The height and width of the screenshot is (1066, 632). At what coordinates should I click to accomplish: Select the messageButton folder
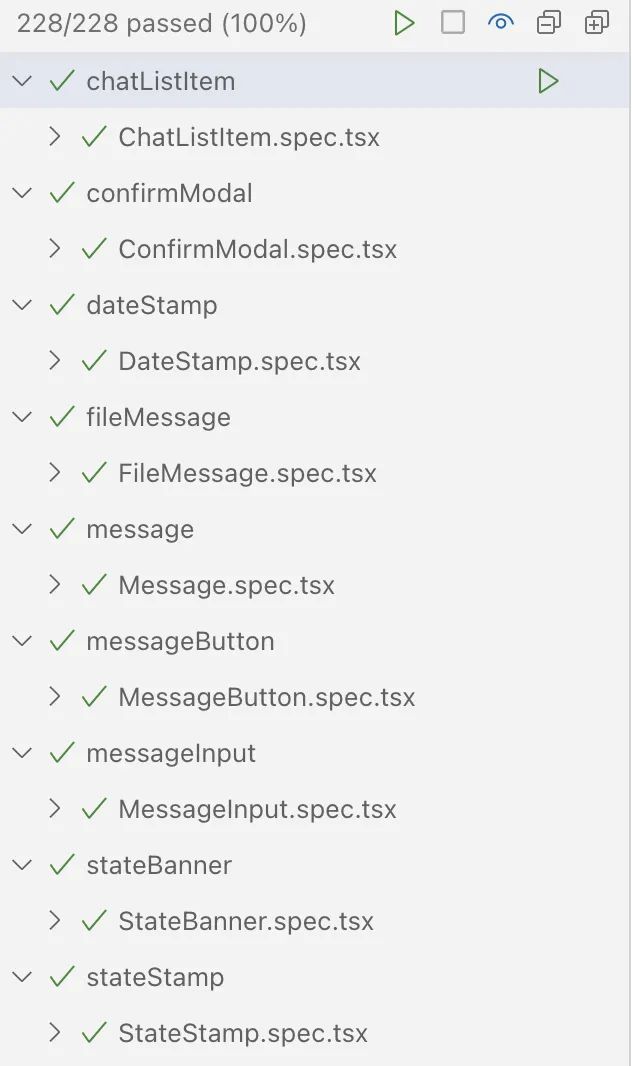coord(180,641)
